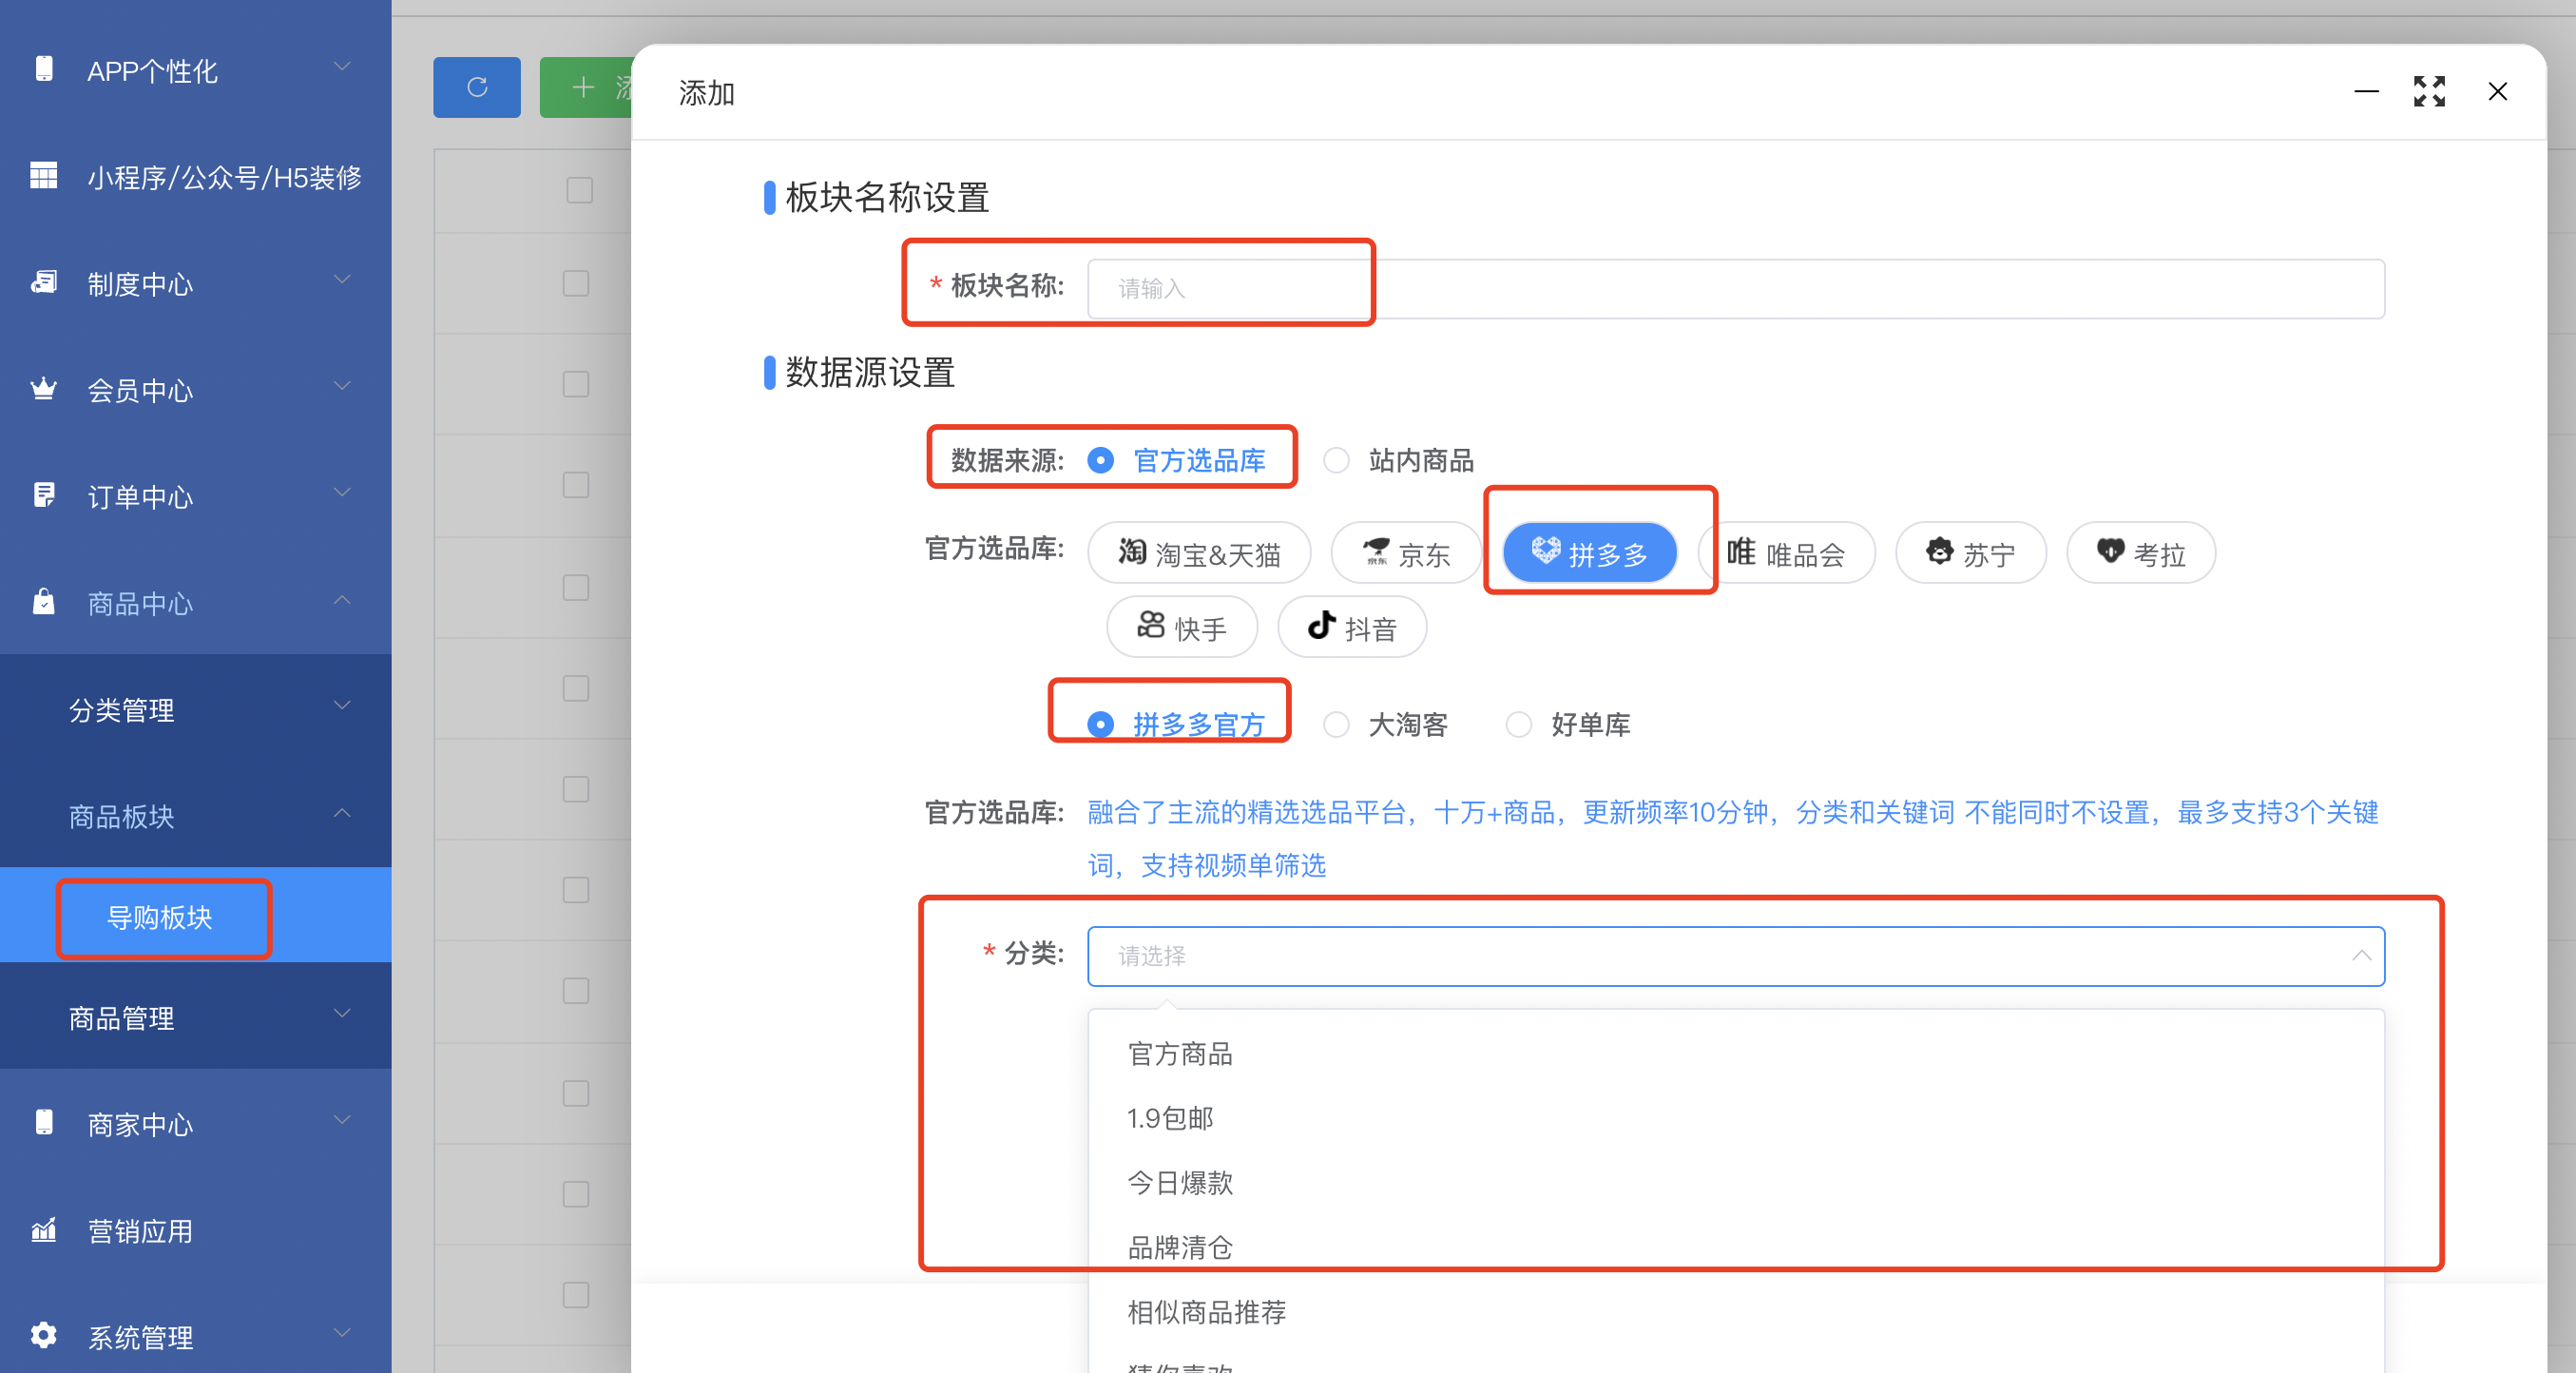Open the 分类管理 submenu item
The height and width of the screenshot is (1373, 2576).
(x=196, y=710)
